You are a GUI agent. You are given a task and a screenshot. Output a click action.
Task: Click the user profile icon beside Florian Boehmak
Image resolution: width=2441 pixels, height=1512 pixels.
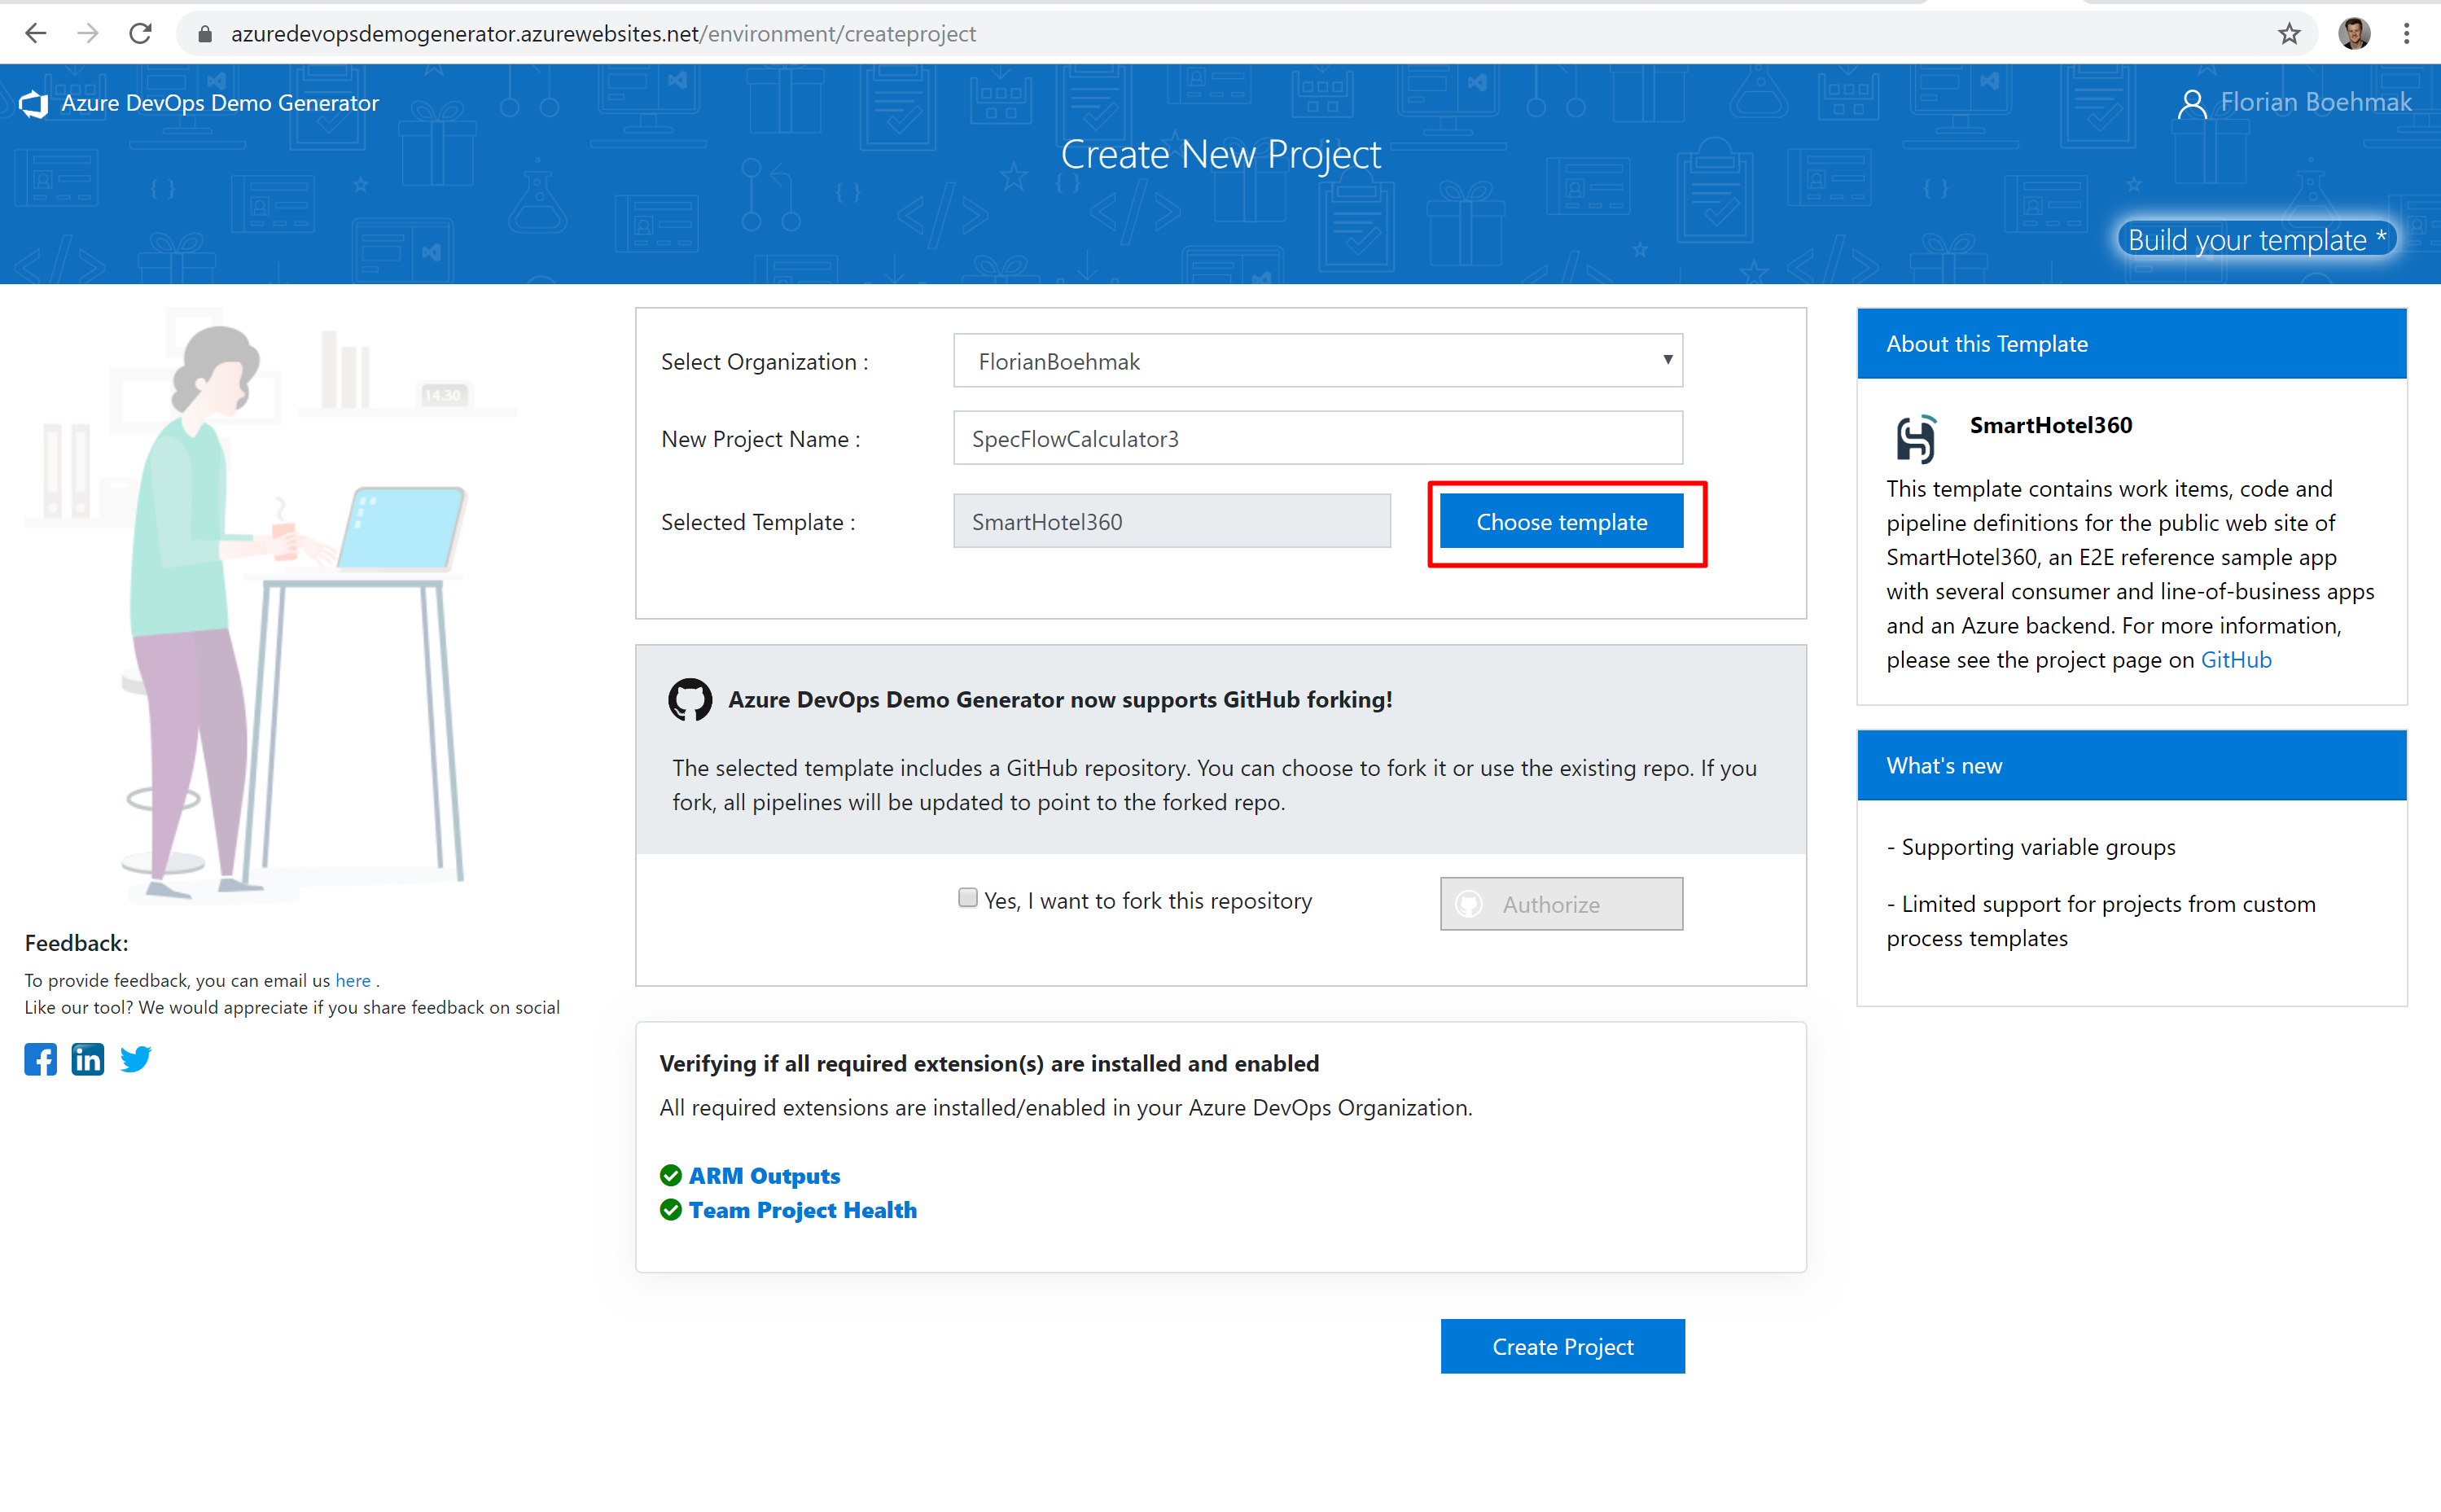tap(2191, 104)
